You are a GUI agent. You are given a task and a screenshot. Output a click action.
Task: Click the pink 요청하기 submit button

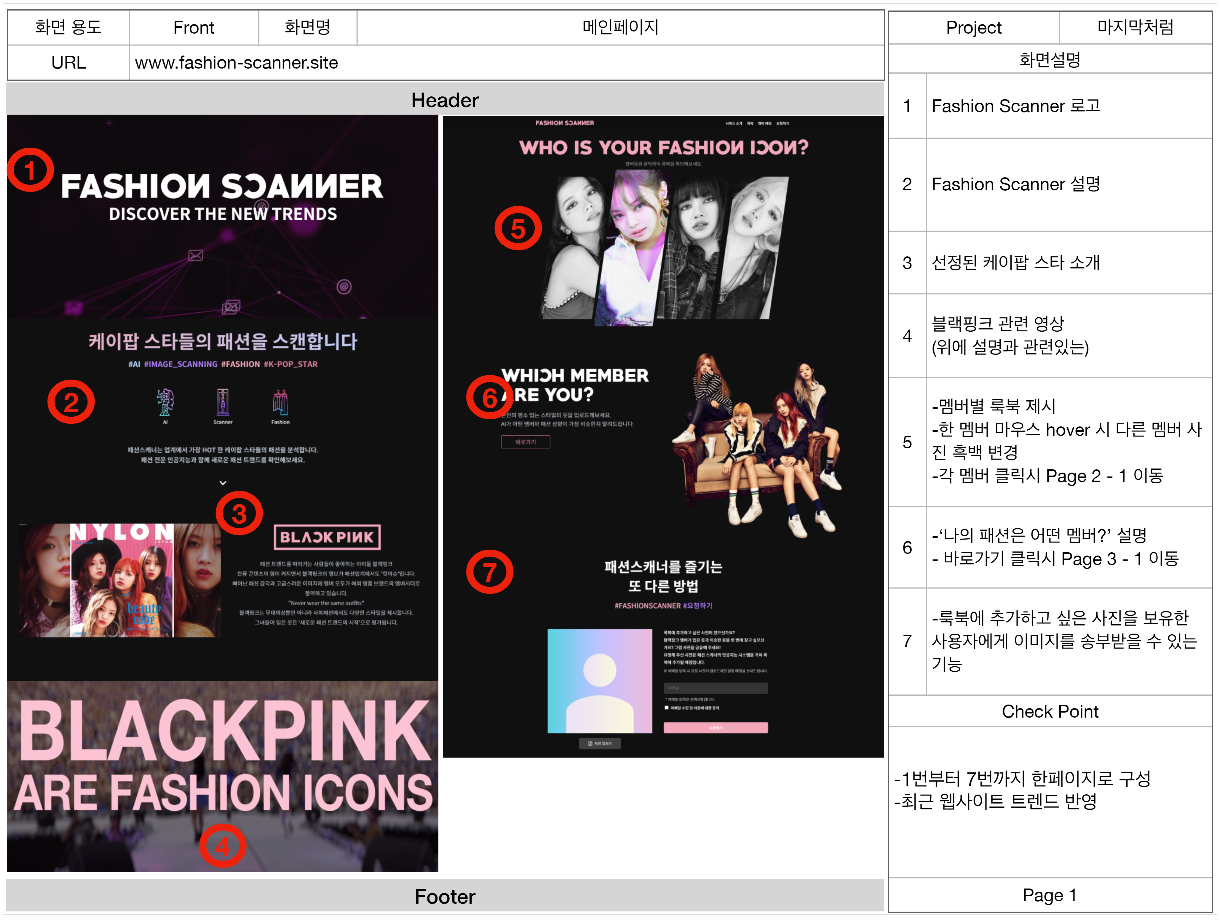pos(716,728)
